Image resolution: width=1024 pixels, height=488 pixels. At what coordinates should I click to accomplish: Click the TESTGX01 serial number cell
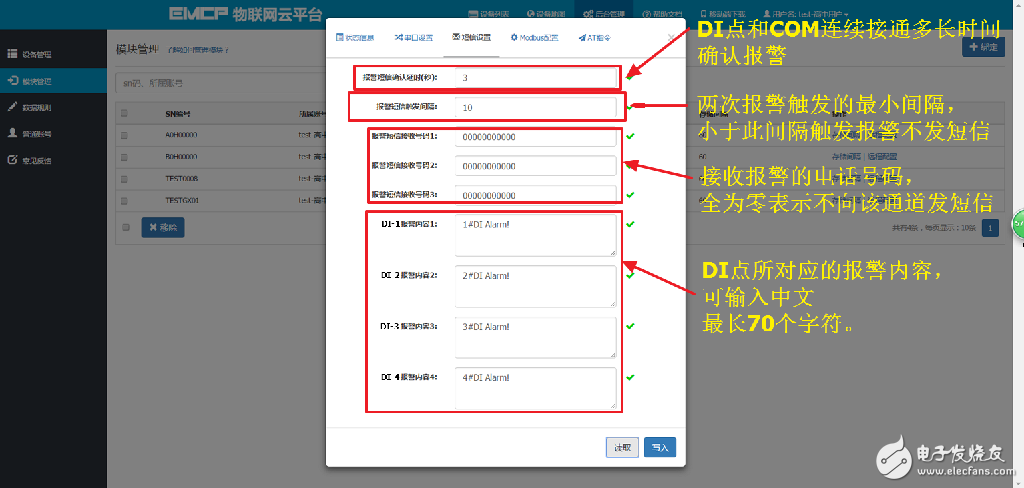pyautogui.click(x=181, y=200)
